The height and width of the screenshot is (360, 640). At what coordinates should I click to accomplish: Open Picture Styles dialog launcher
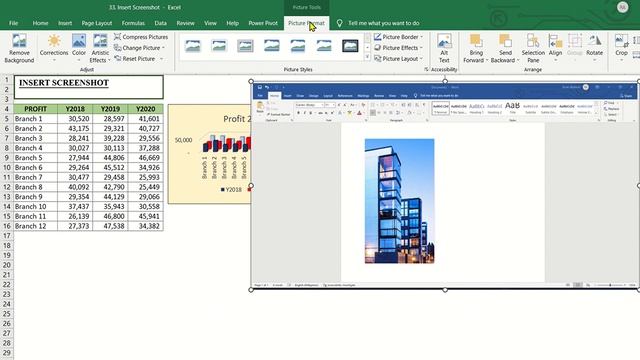click(x=426, y=69)
